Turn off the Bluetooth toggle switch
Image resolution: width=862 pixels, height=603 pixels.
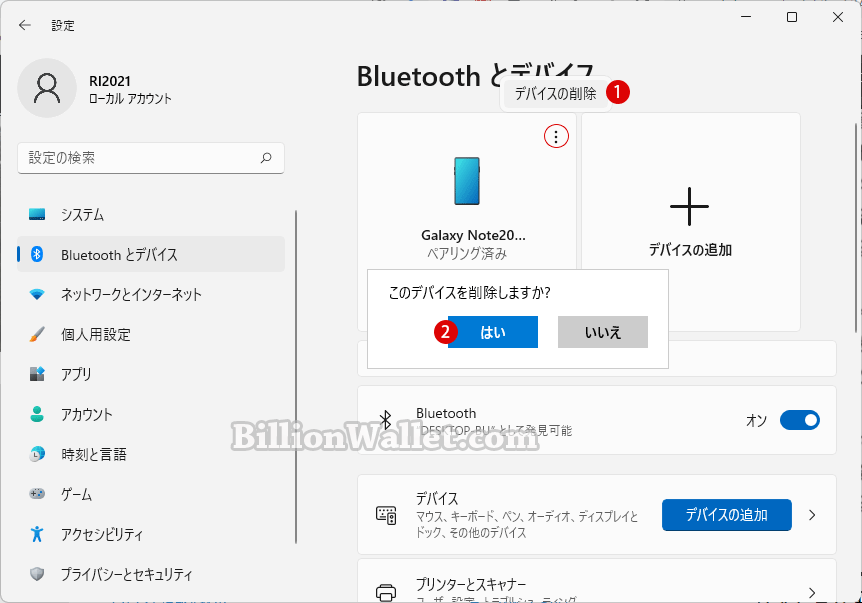point(799,421)
